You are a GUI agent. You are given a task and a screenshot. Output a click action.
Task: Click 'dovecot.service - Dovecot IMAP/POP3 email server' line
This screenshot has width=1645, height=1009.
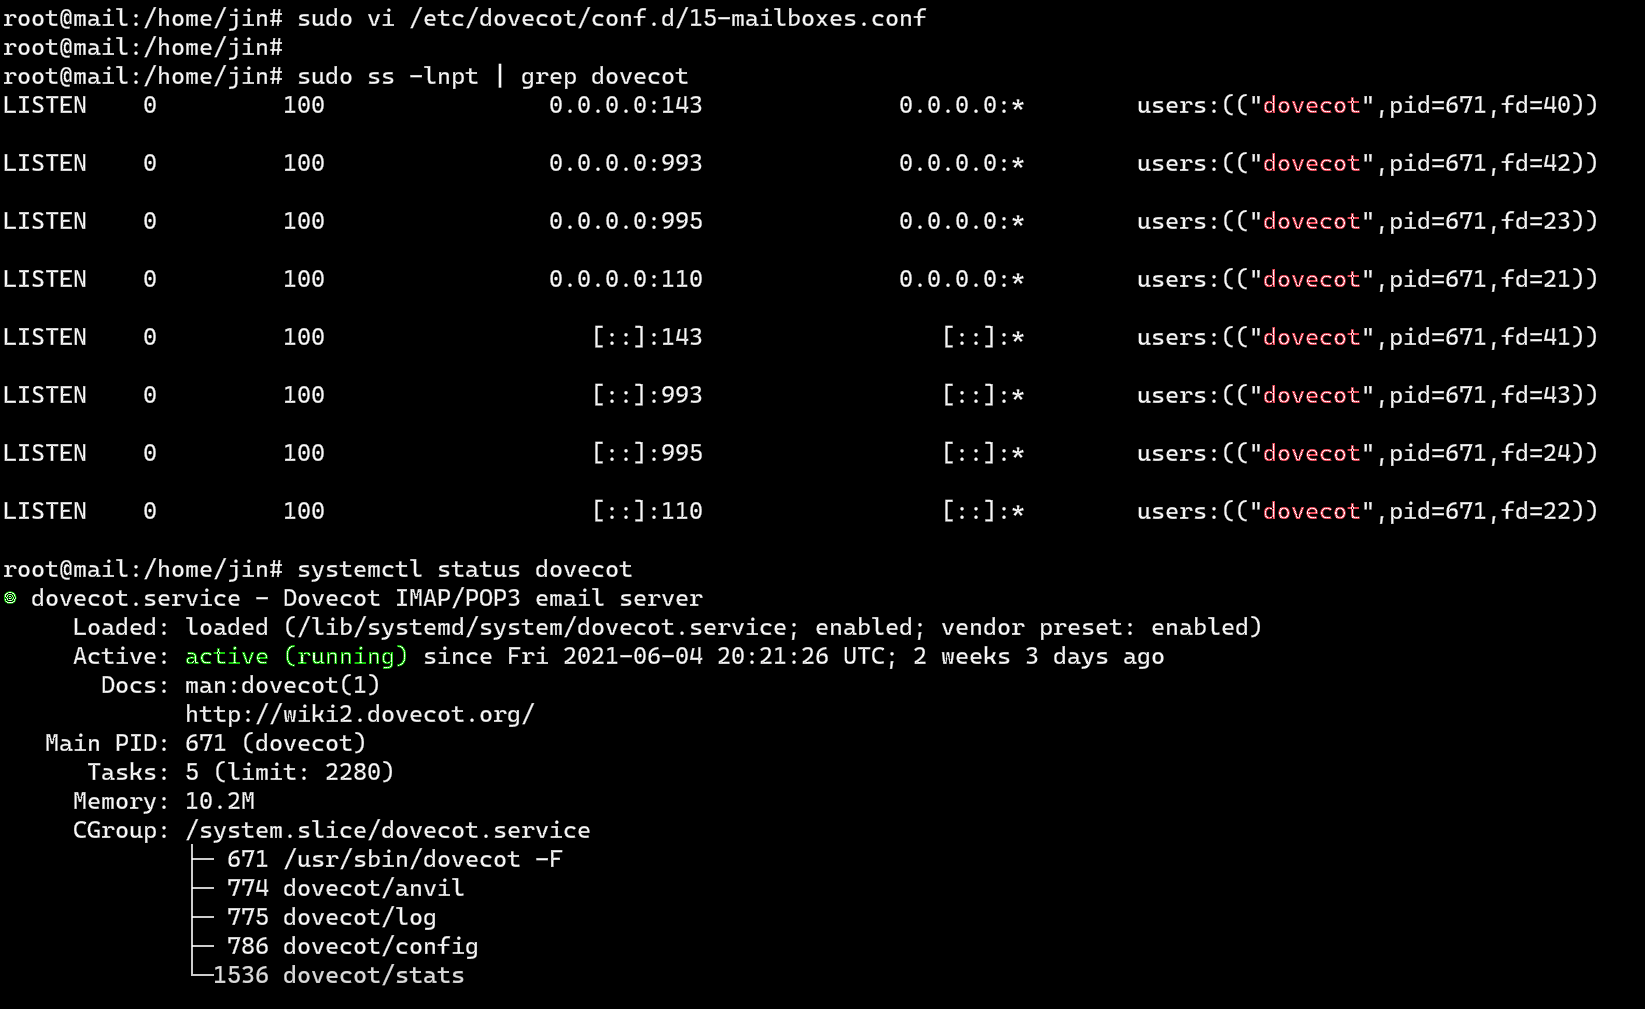click(x=367, y=598)
